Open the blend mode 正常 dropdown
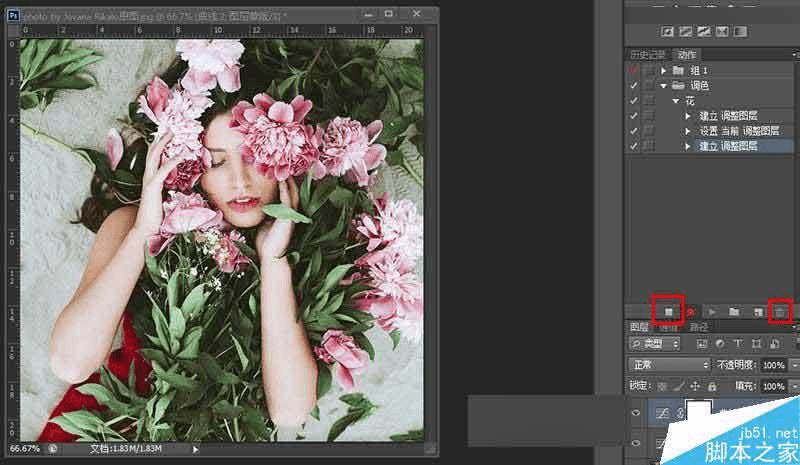The width and height of the screenshot is (800, 465). 670,365
